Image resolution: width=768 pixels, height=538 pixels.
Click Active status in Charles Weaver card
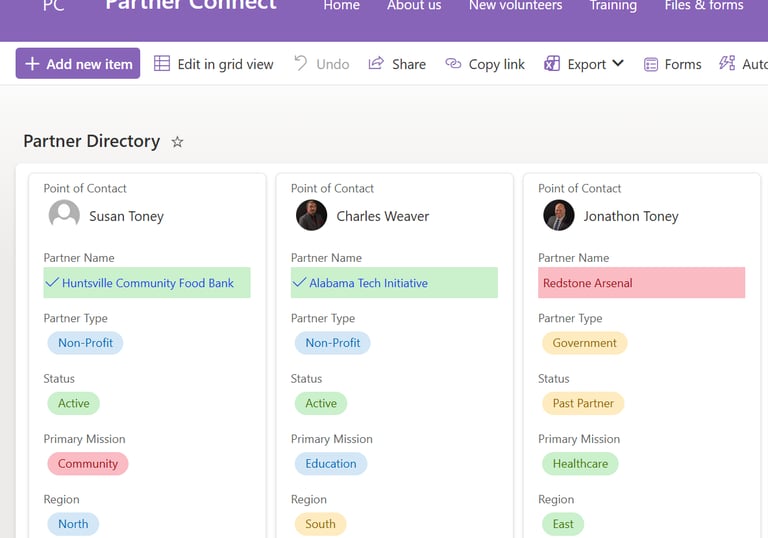tap(321, 403)
